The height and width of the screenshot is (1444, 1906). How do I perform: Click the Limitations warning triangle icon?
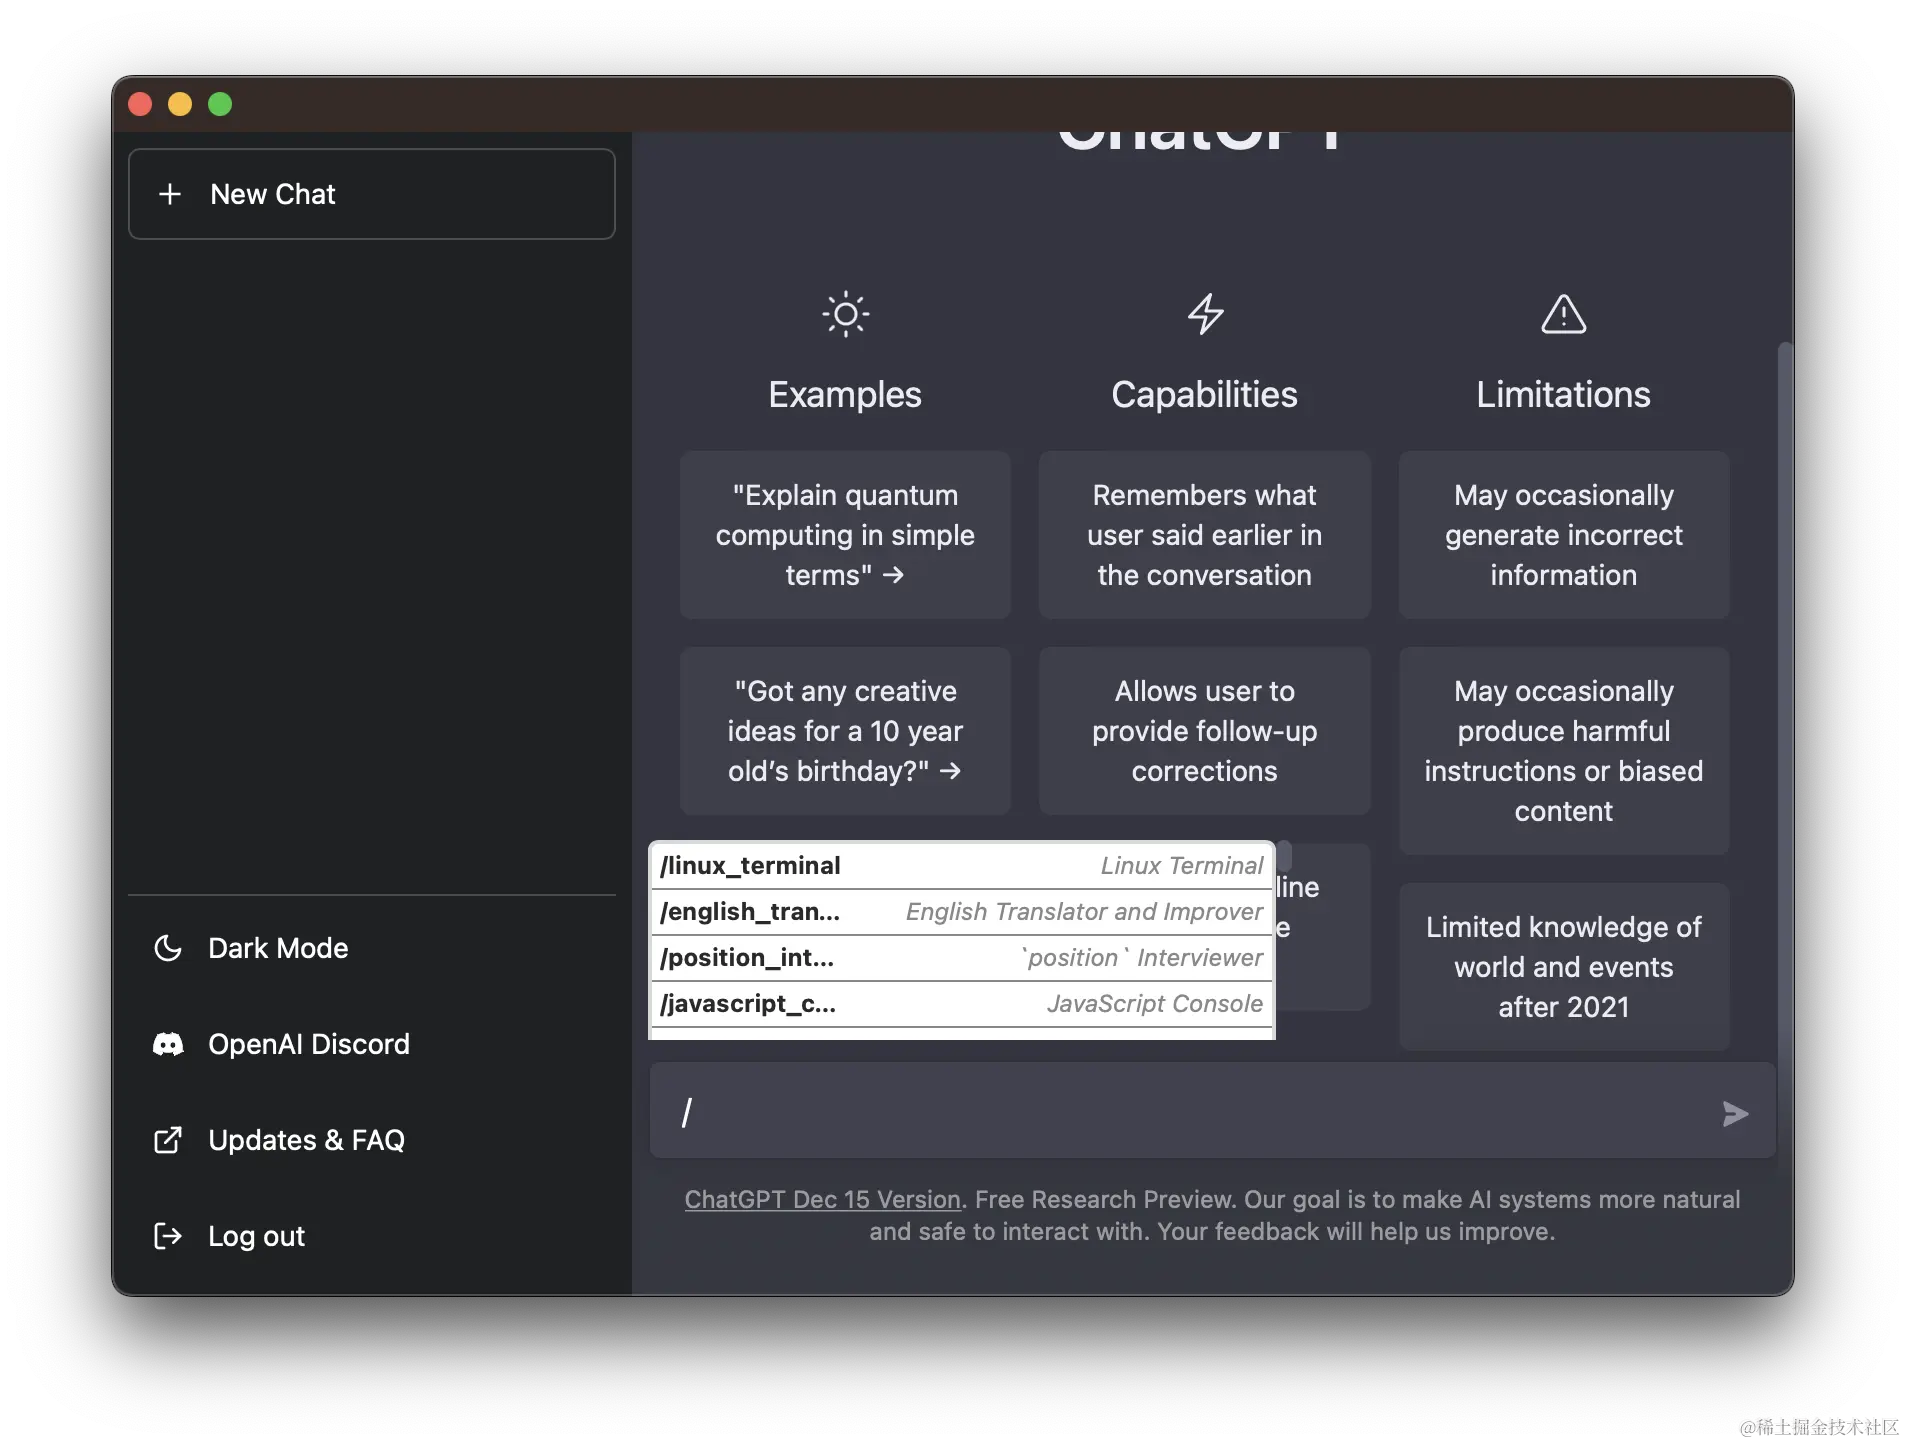click(1562, 314)
